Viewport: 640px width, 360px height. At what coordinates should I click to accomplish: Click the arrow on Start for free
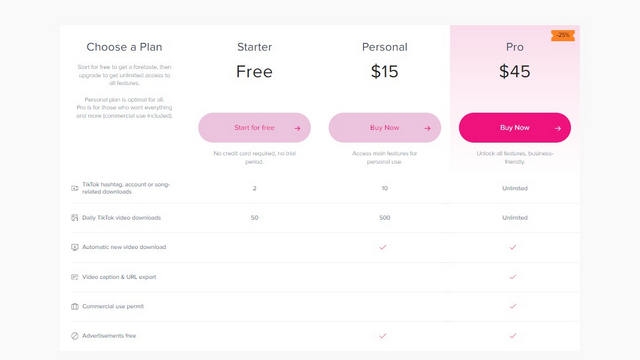[297, 128]
